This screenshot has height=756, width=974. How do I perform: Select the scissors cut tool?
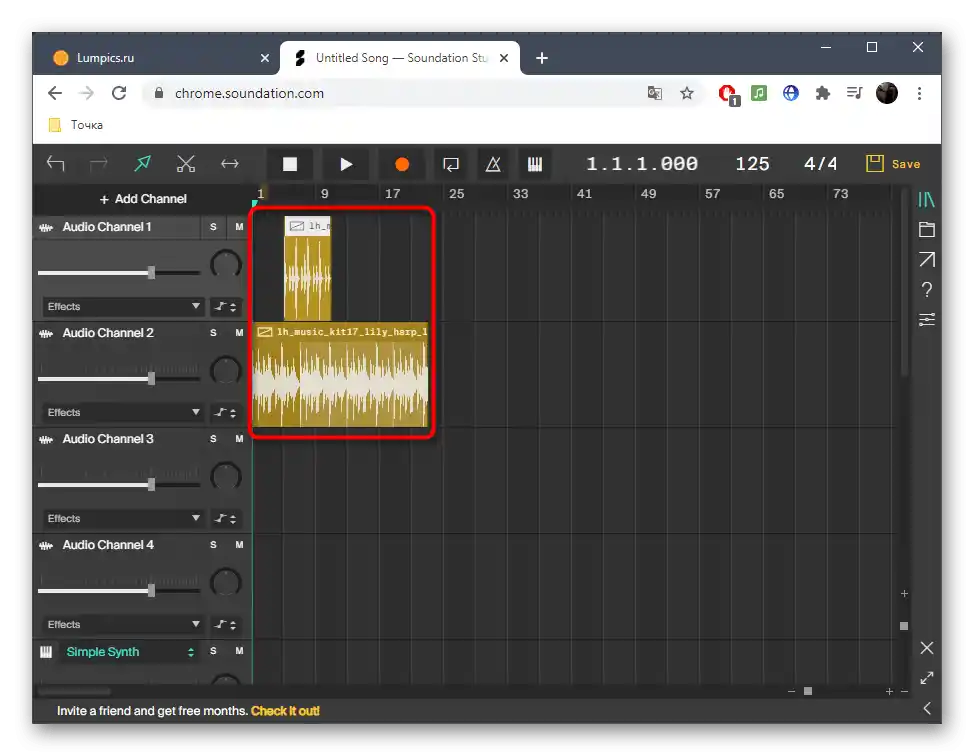coord(186,164)
